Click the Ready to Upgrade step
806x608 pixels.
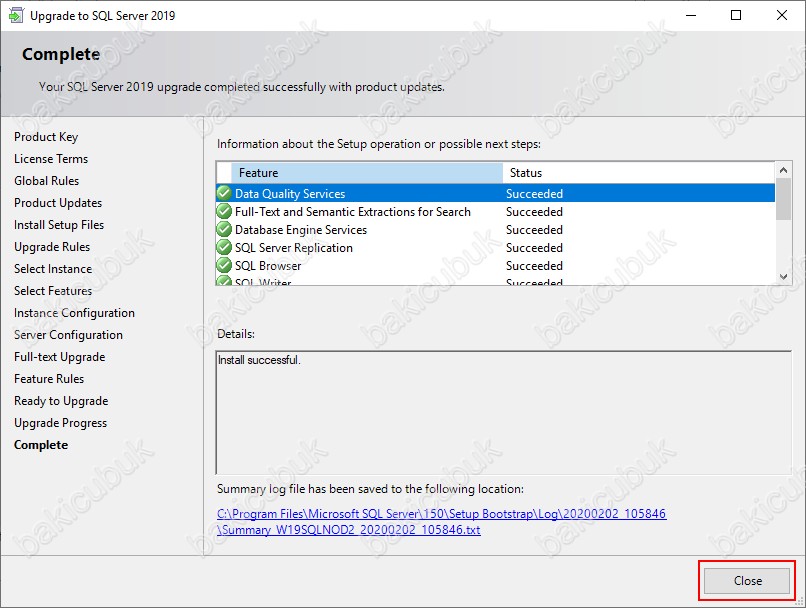[61, 401]
